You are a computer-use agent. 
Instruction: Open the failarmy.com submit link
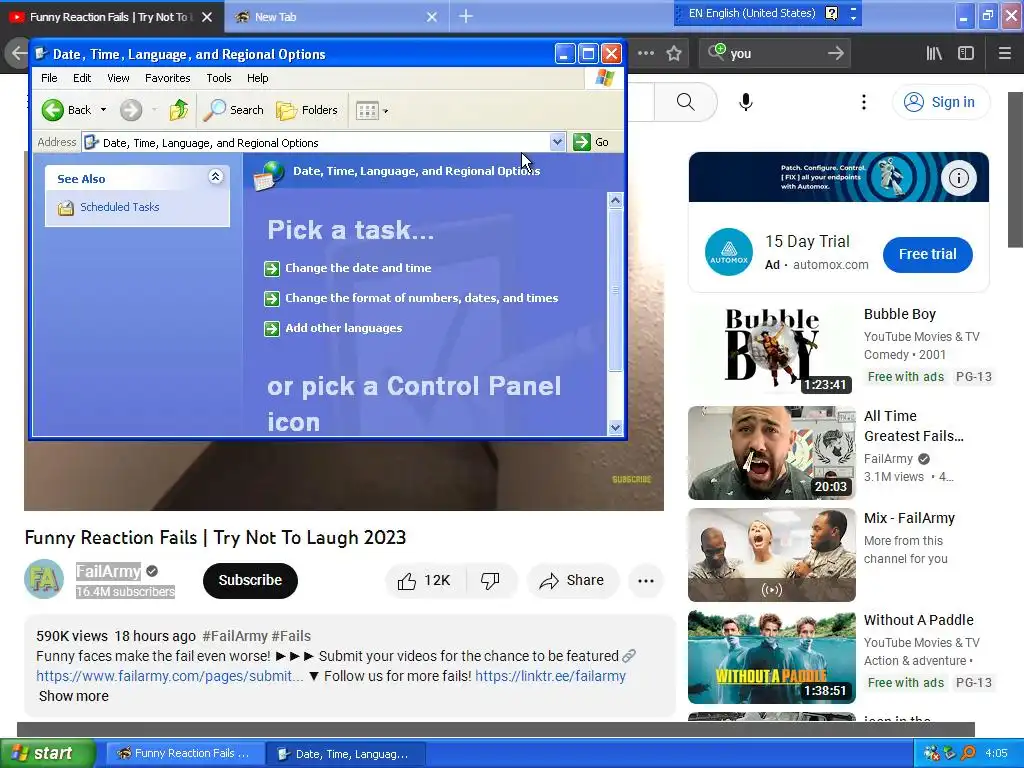[x=169, y=676]
